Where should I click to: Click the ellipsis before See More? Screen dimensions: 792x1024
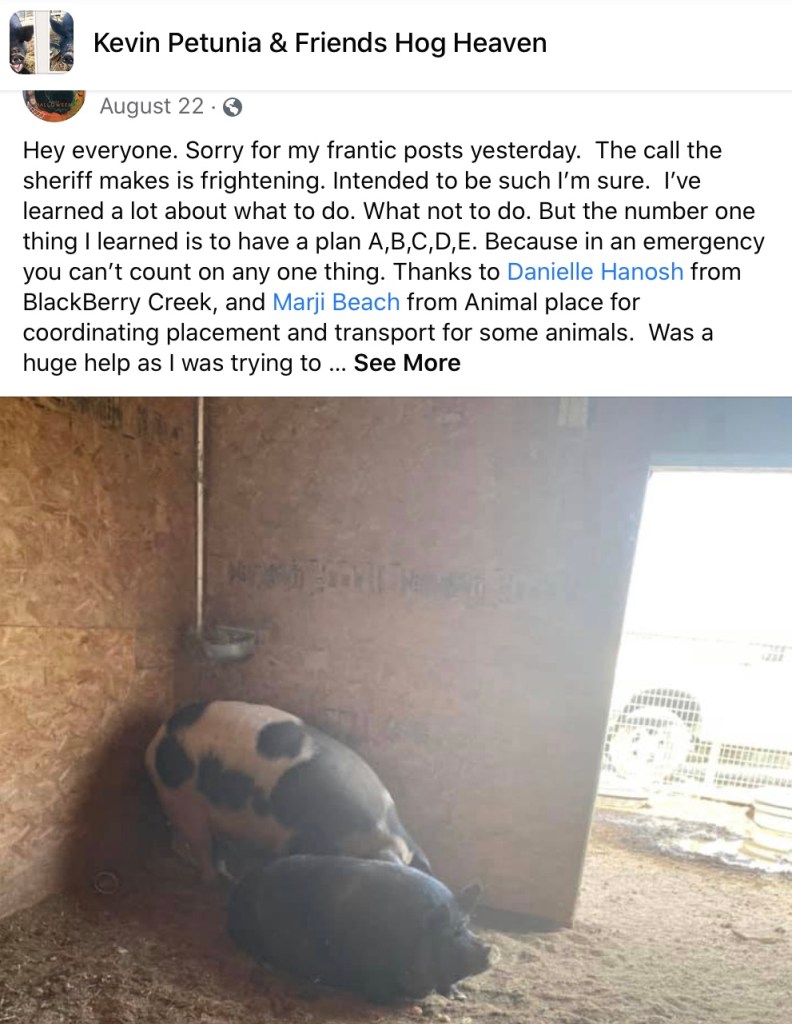point(337,364)
